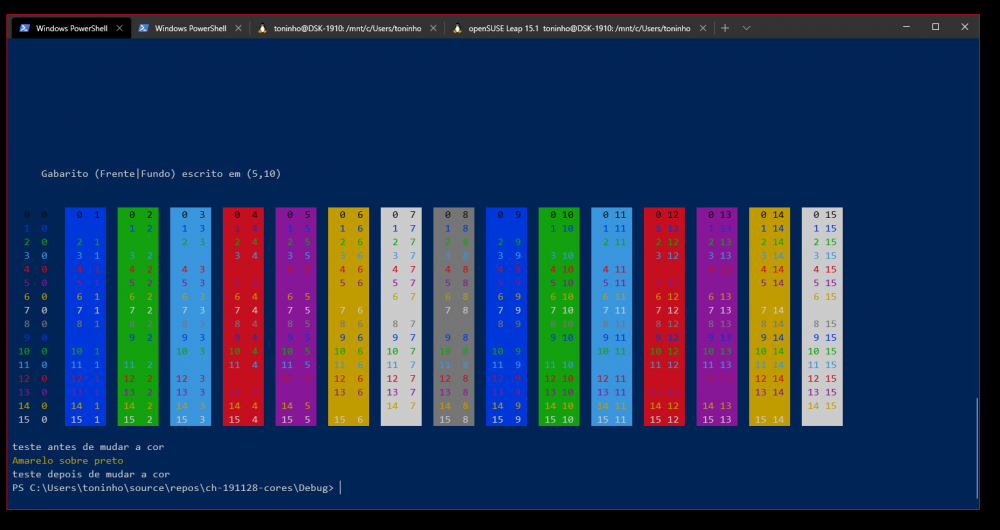Viewport: 1000px width, 530px height.
Task: Click 'teste antes de mudar a cor' line
Action: click(x=88, y=447)
